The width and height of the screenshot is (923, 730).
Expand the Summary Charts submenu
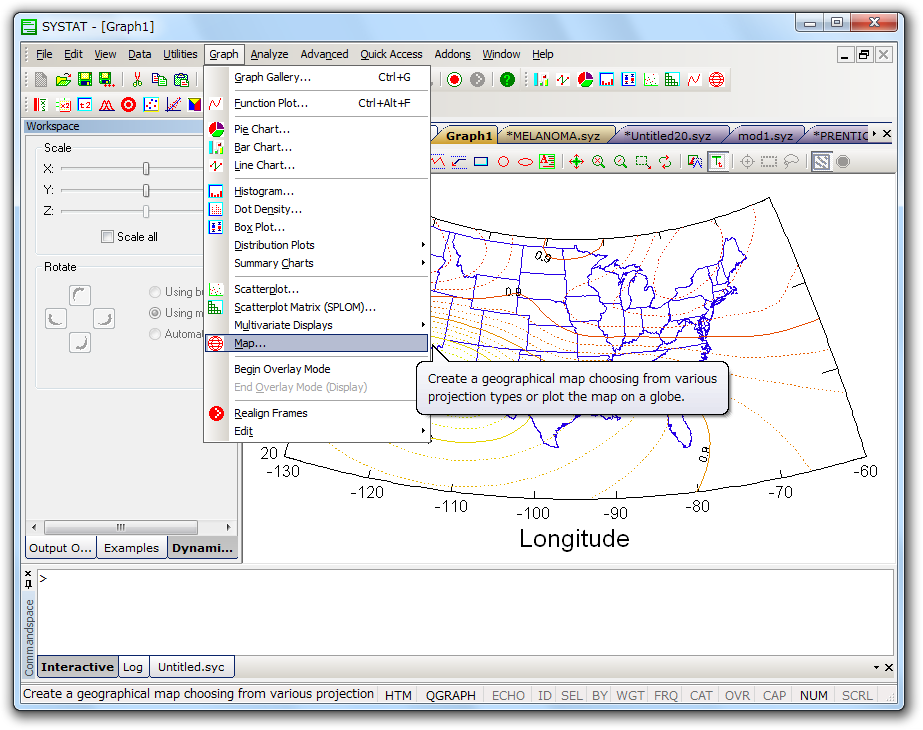317,263
